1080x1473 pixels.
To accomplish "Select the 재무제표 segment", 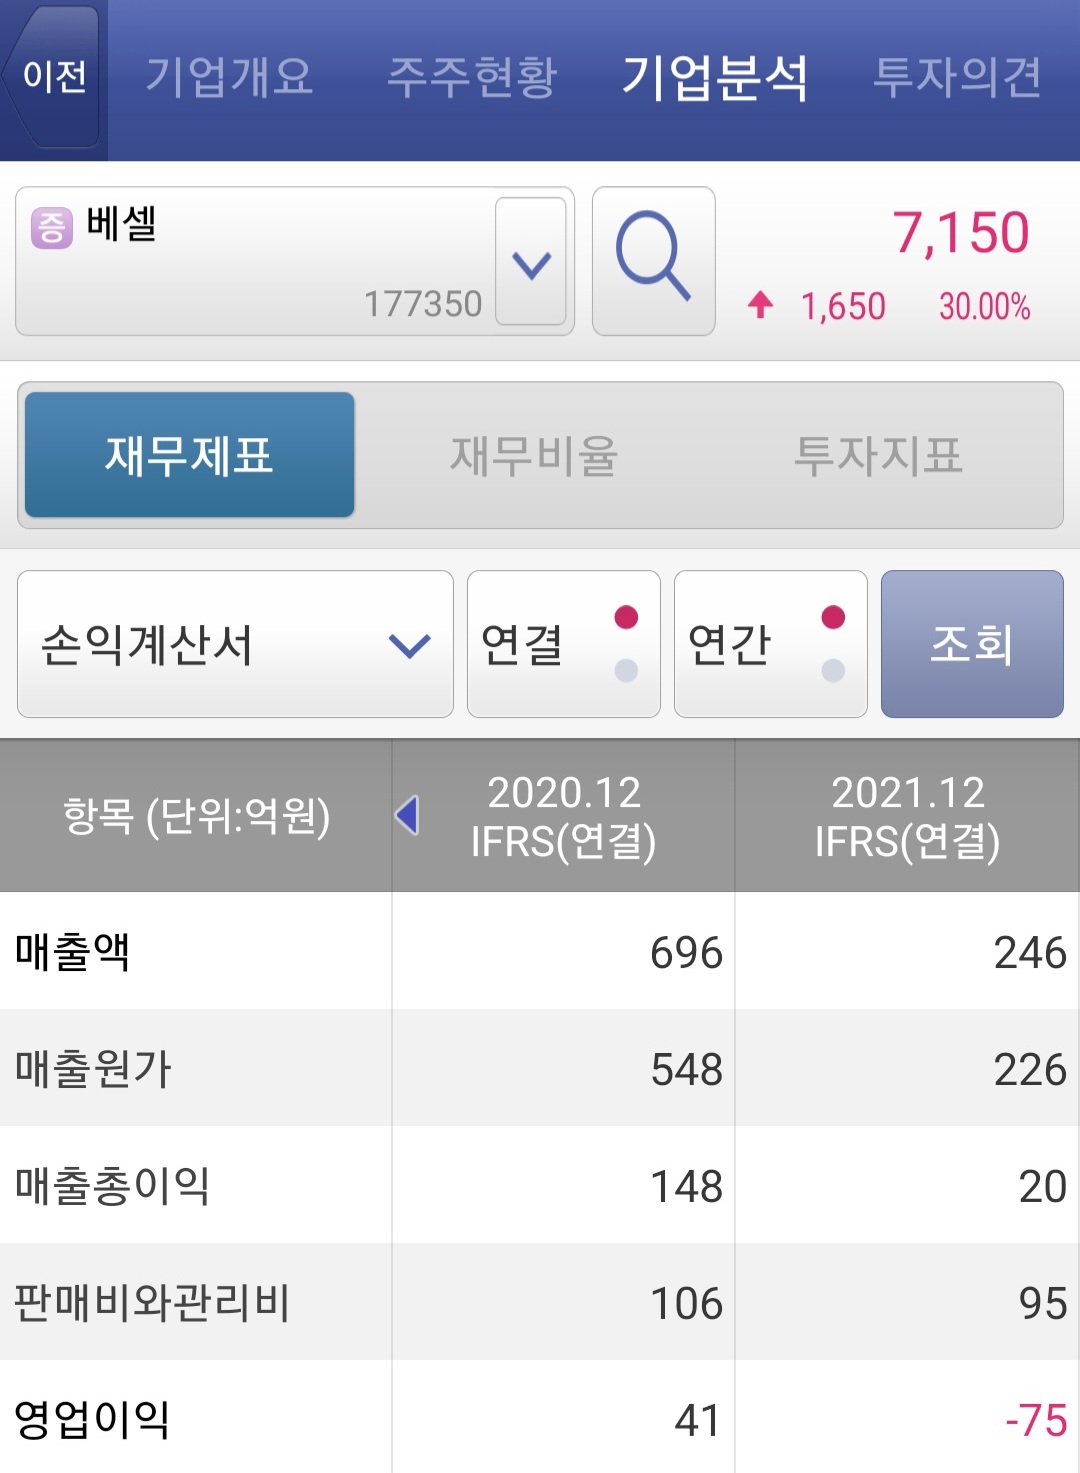I will click(190, 455).
